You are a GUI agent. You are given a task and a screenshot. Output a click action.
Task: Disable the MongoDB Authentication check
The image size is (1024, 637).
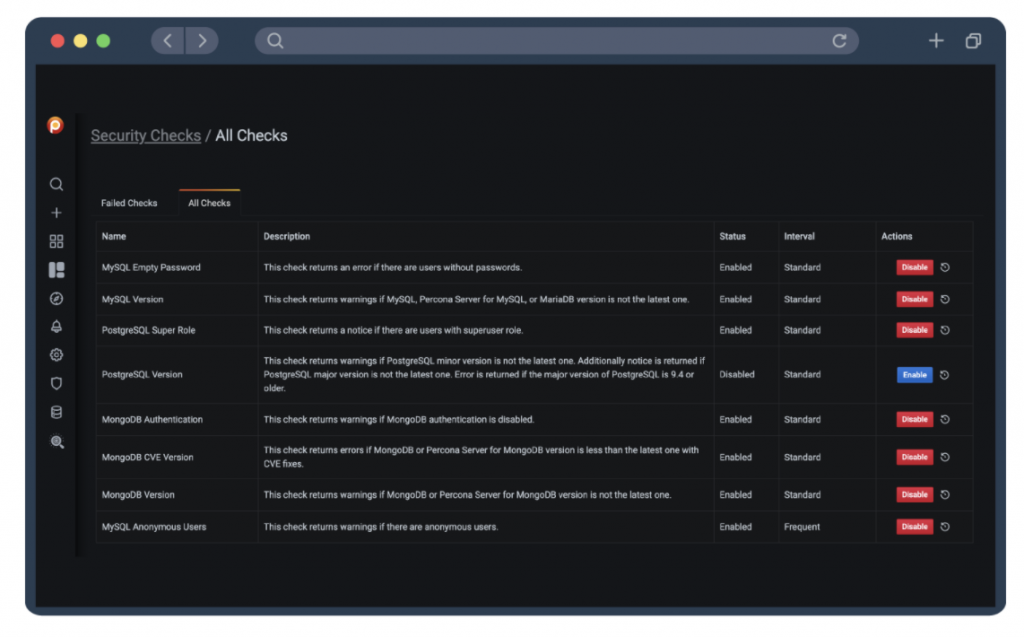[x=914, y=419]
